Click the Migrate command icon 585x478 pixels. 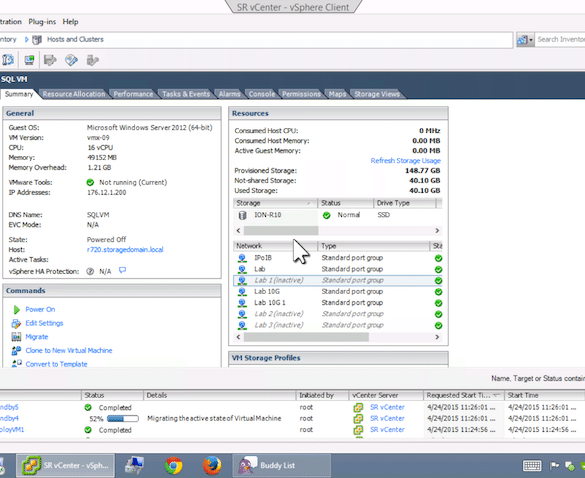(16, 337)
